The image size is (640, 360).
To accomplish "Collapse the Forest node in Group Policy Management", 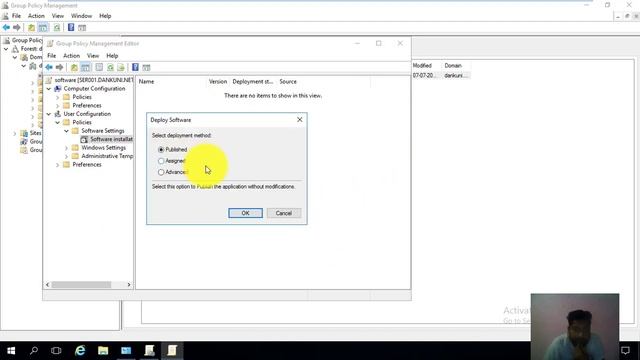I will [6, 49].
